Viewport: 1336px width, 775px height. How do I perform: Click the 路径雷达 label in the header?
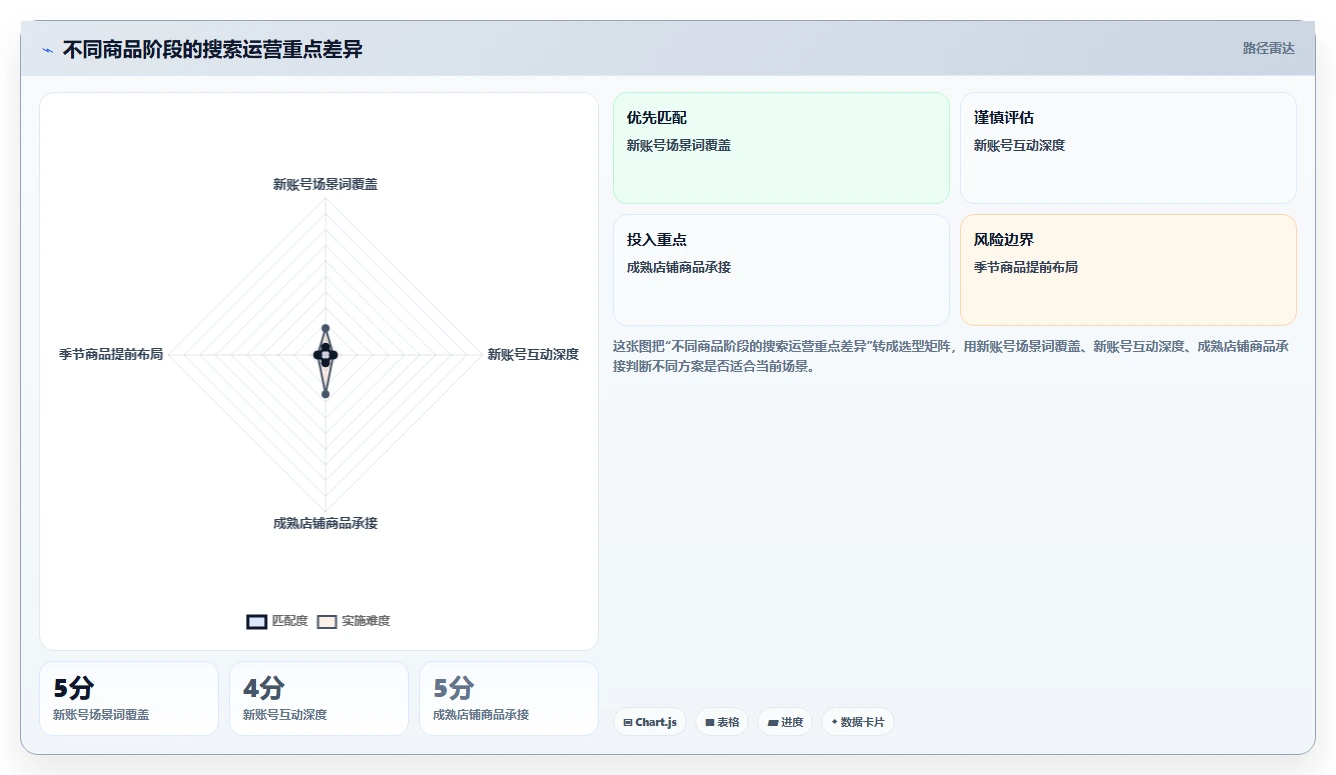click(1268, 48)
